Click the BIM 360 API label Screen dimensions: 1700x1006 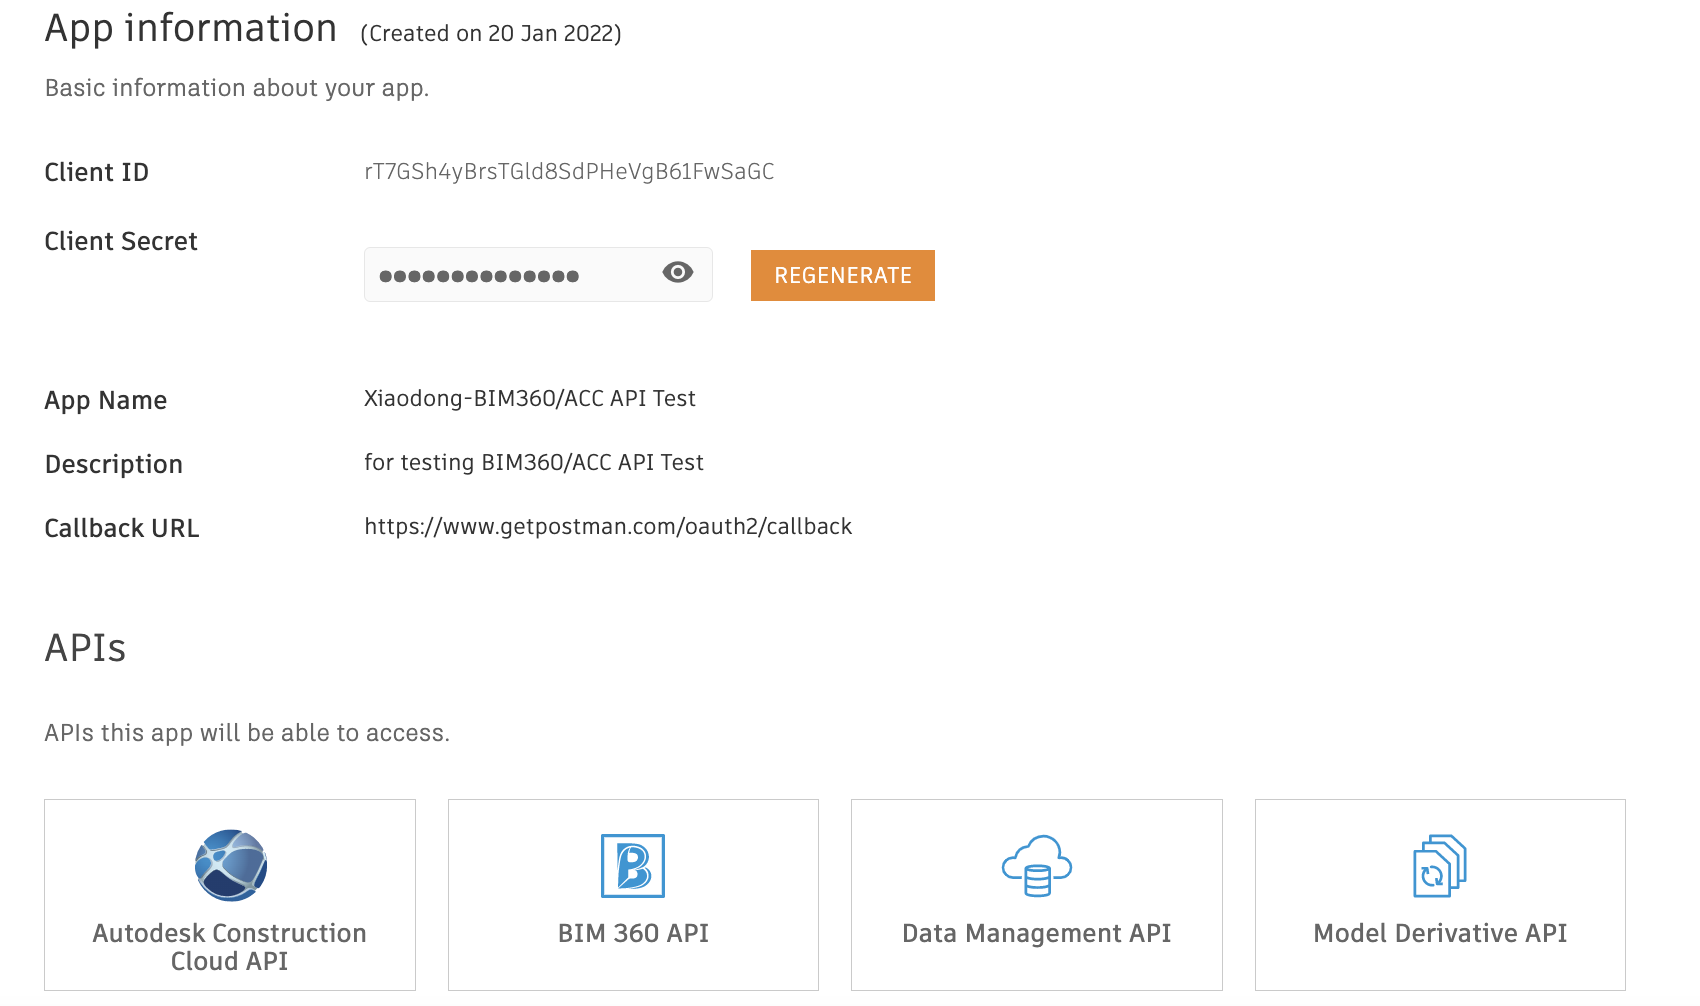[x=633, y=933]
